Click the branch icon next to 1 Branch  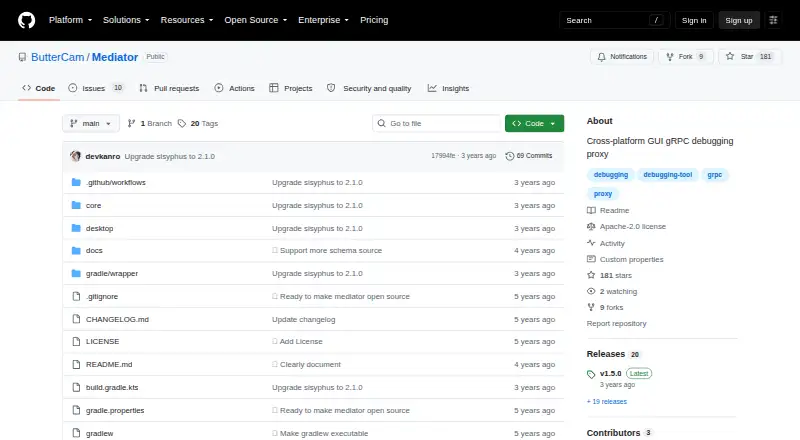point(131,124)
